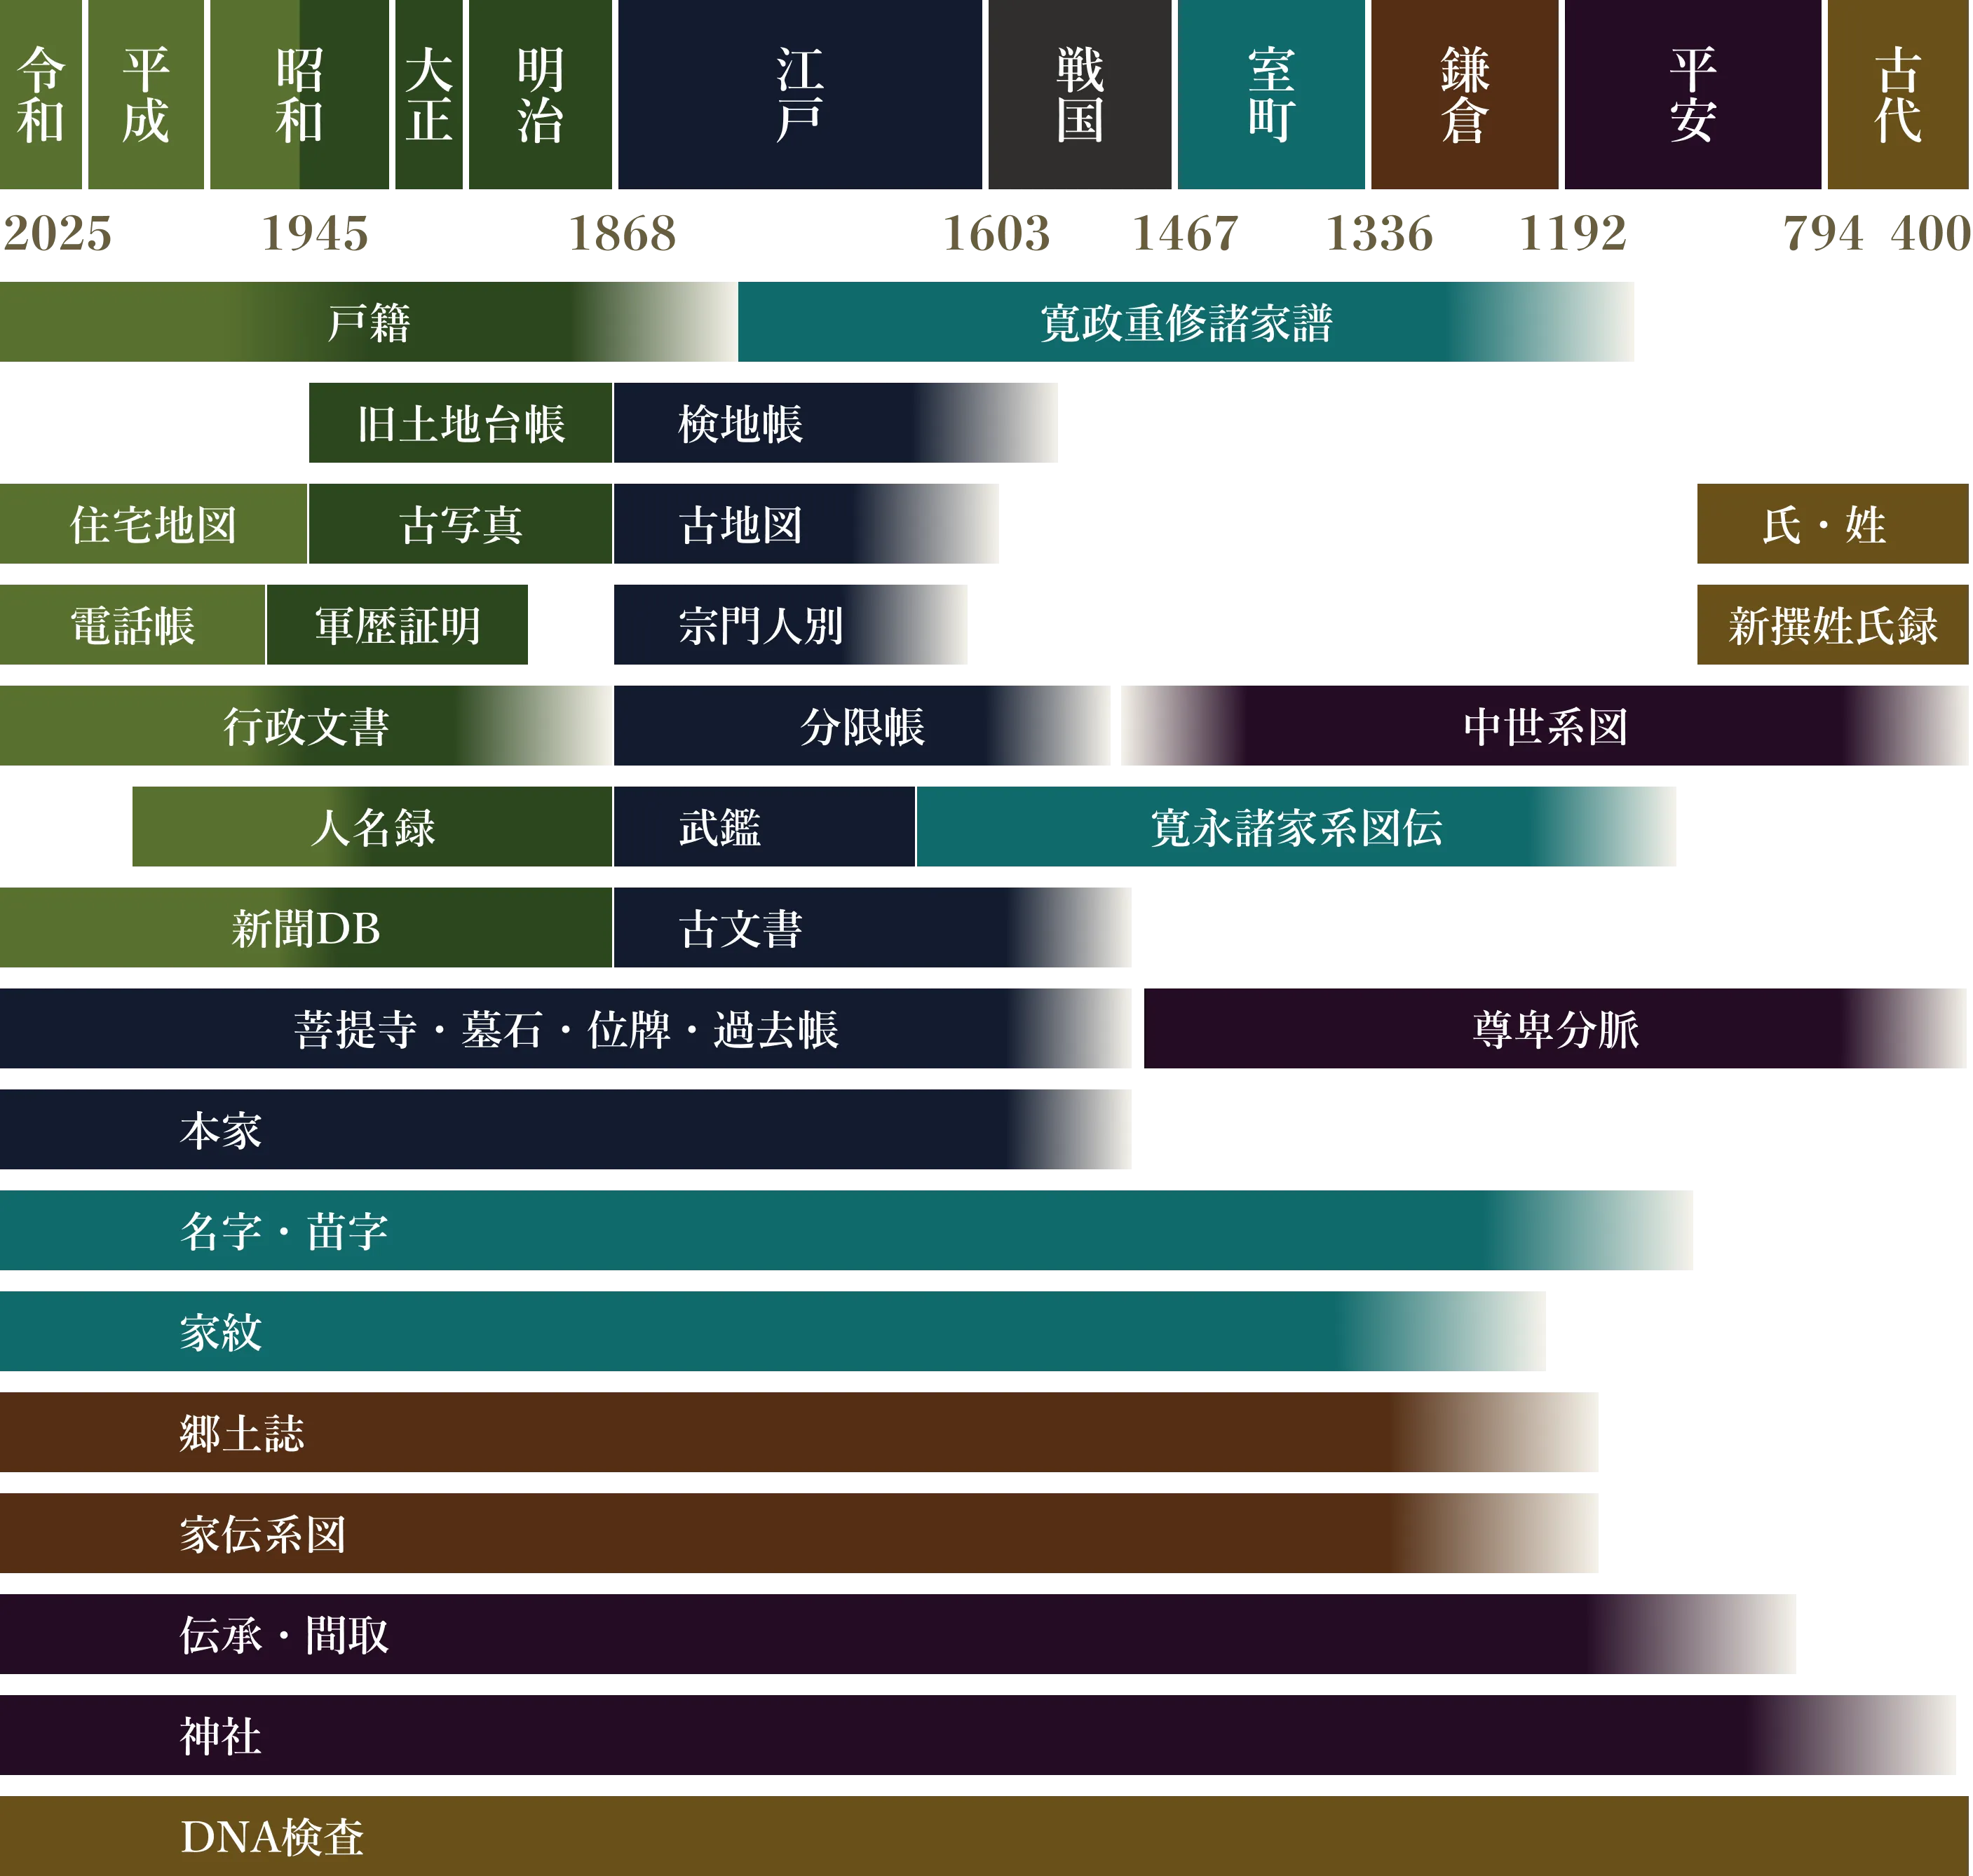Click the 名字・苗字 bar
This screenshot has height=1876, width=1973.
tap(846, 1231)
